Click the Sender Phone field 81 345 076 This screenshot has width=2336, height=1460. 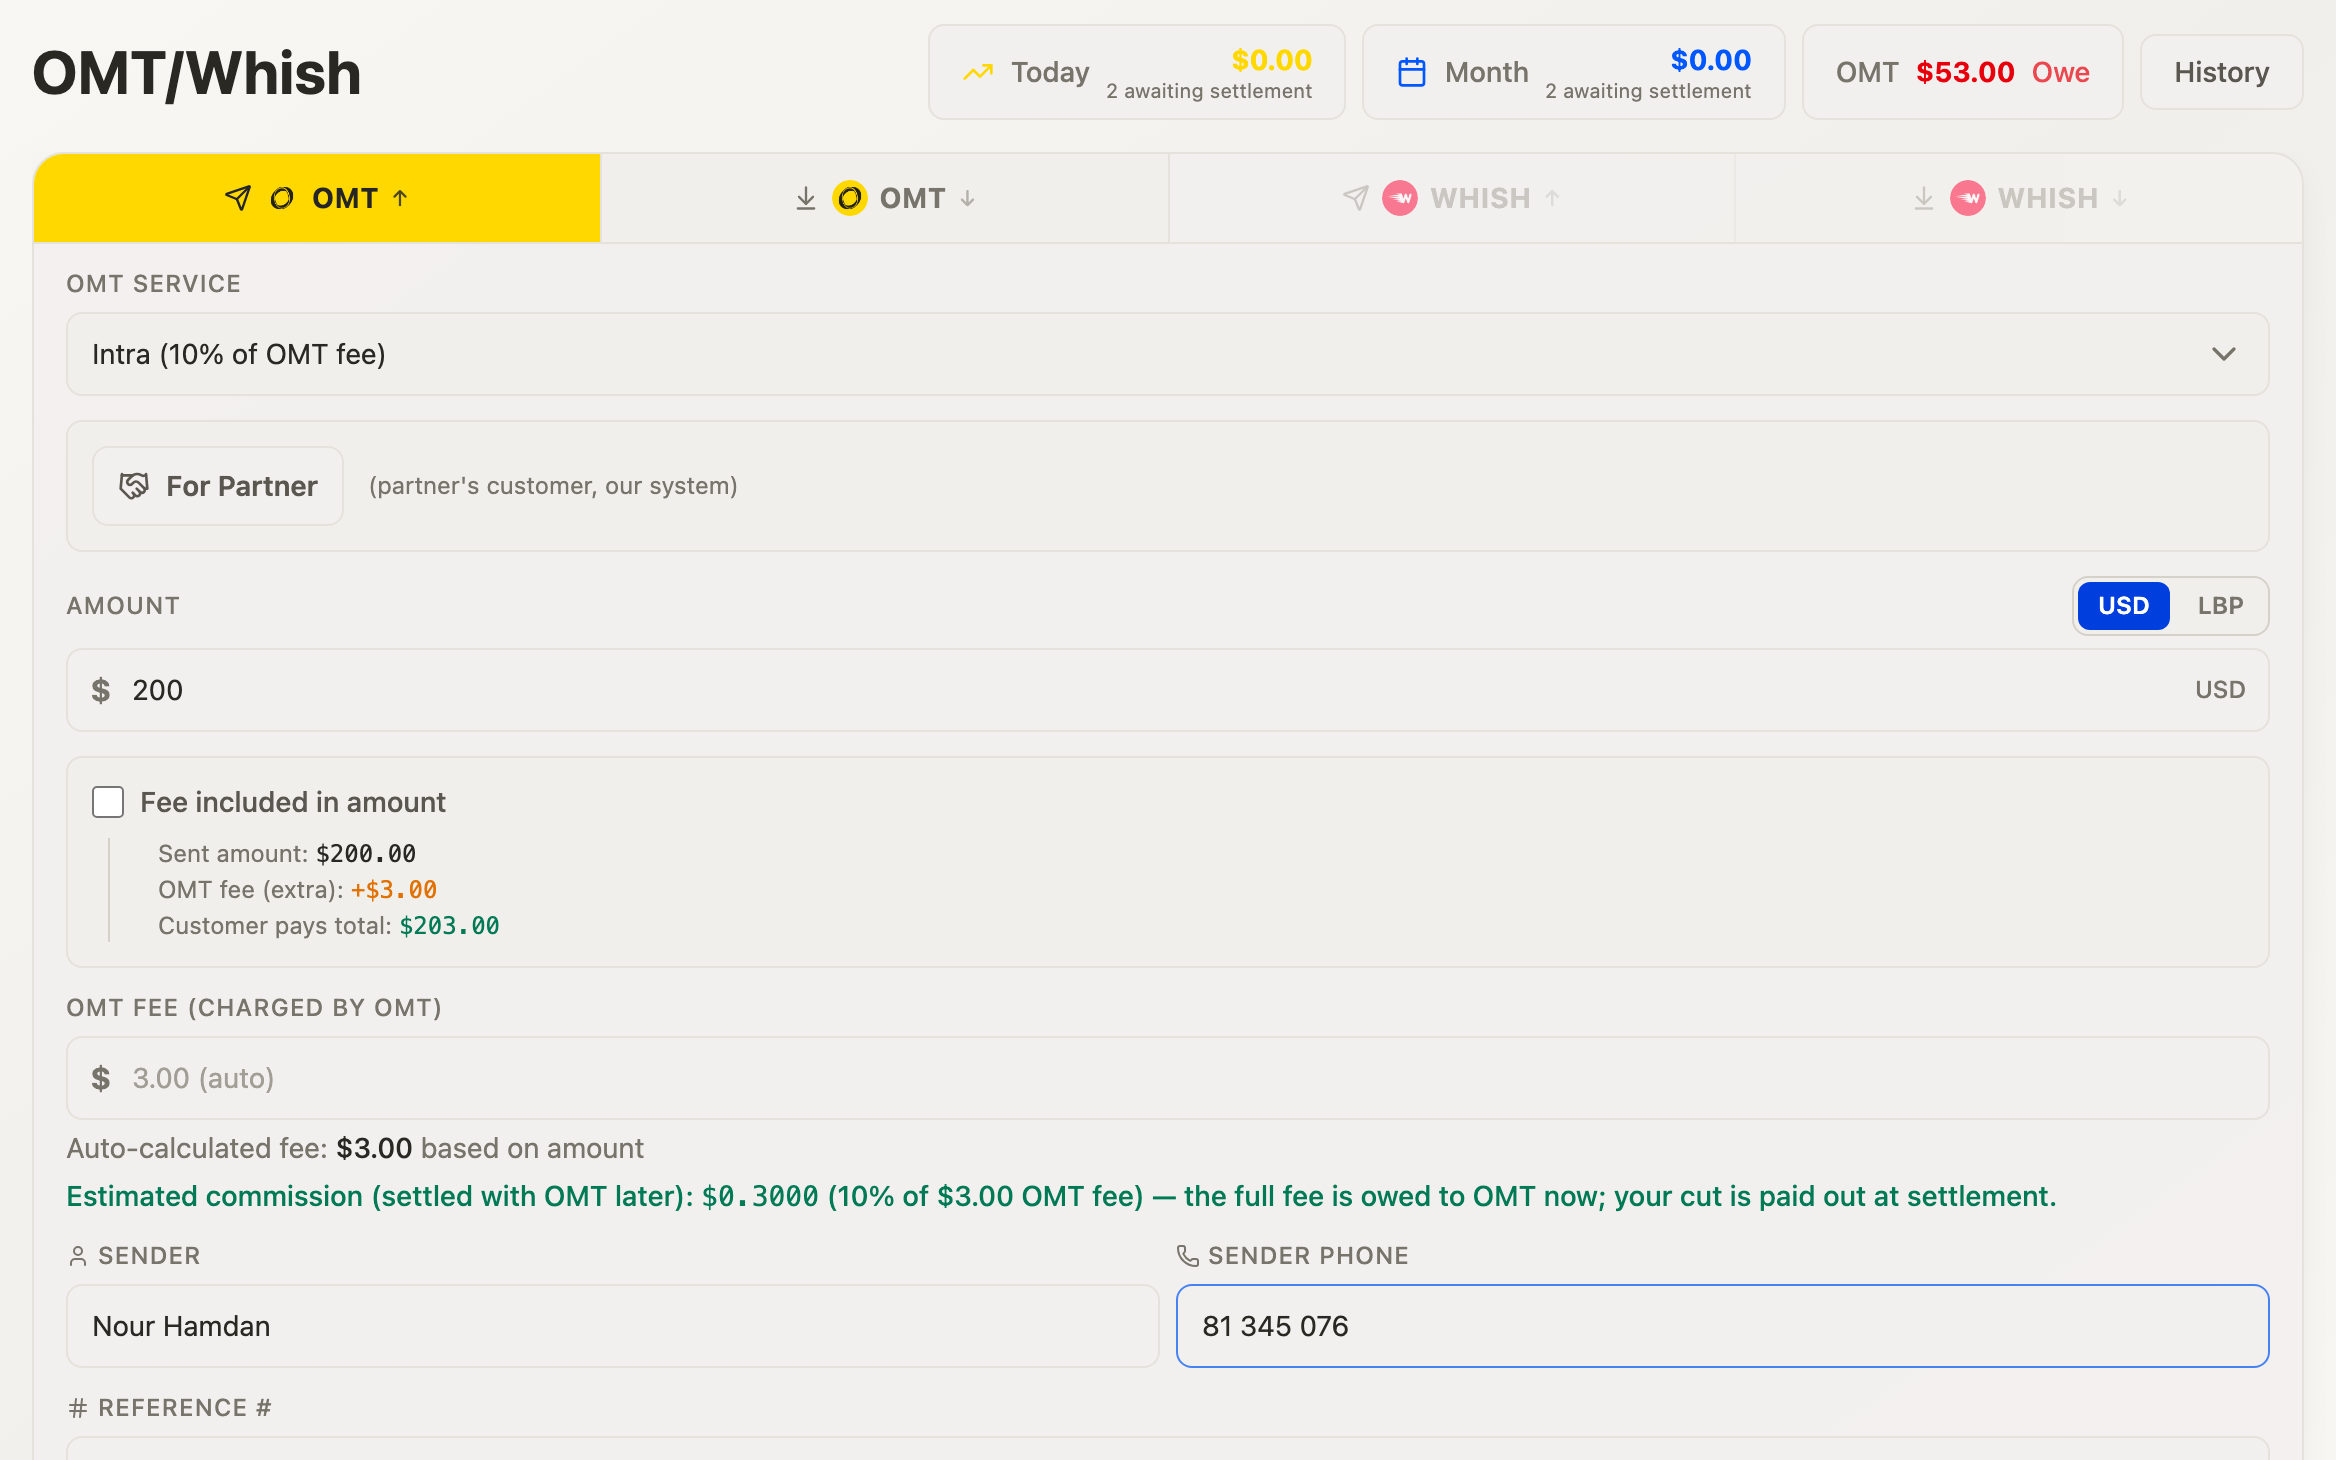click(x=1723, y=1326)
